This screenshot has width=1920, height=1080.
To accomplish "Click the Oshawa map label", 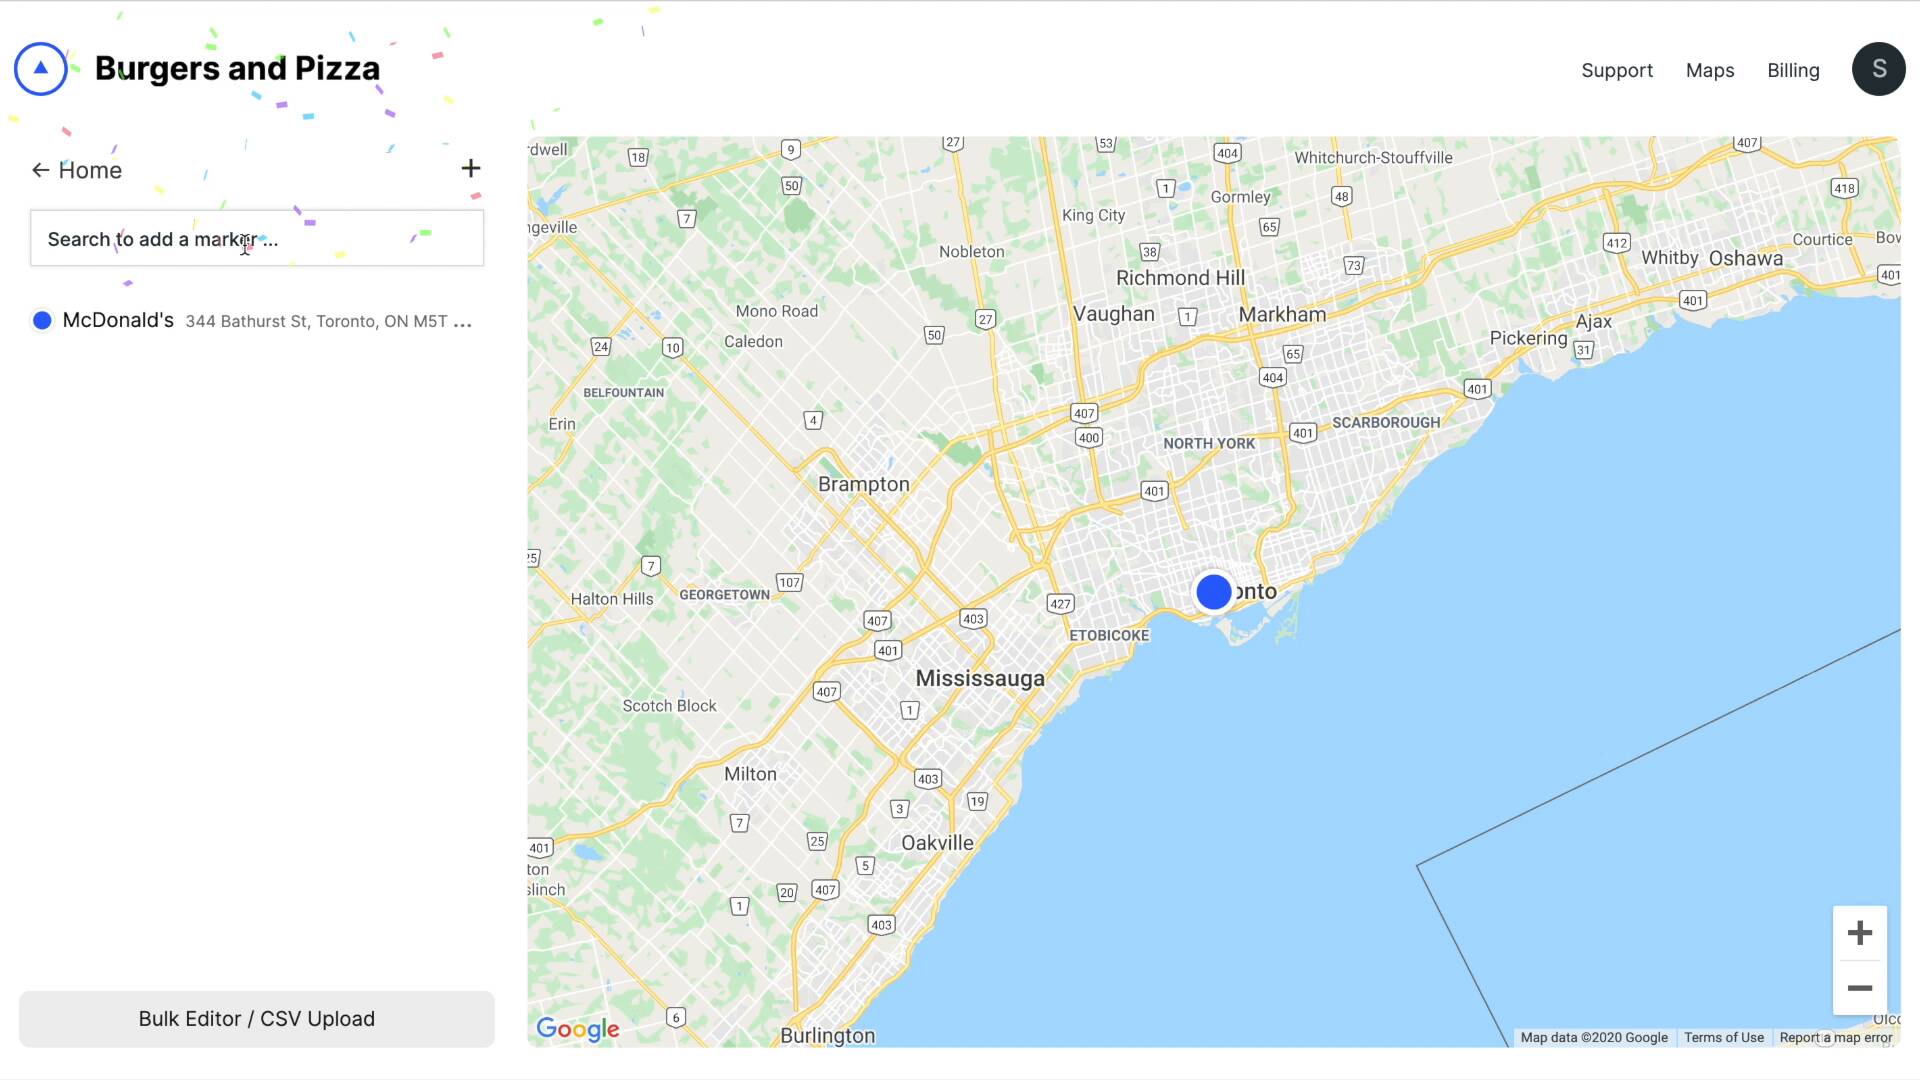I will click(x=1745, y=258).
